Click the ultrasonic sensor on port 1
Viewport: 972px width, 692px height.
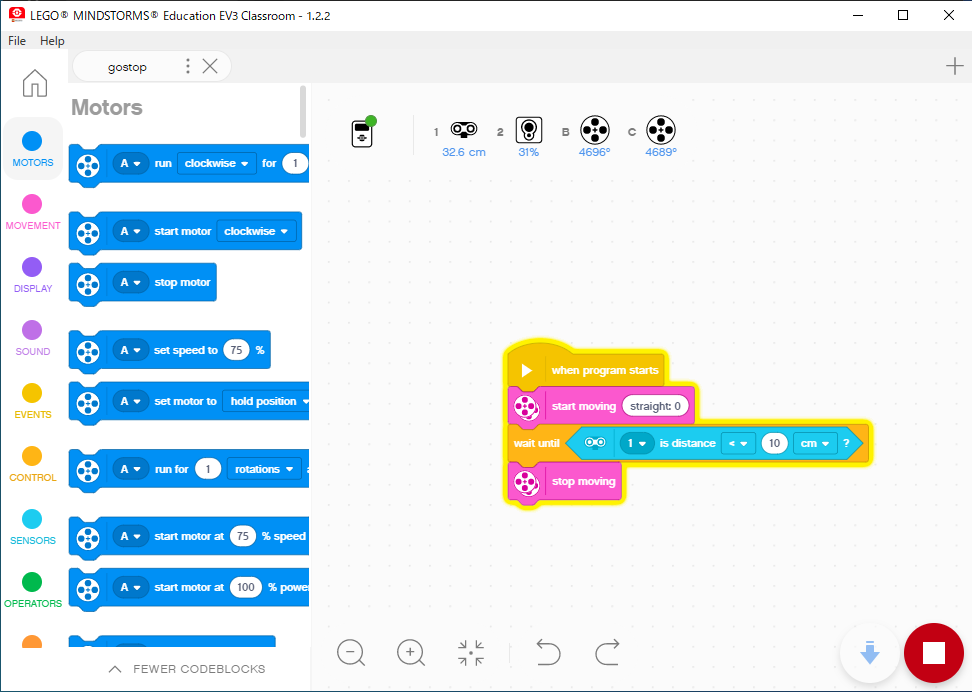coord(463,130)
